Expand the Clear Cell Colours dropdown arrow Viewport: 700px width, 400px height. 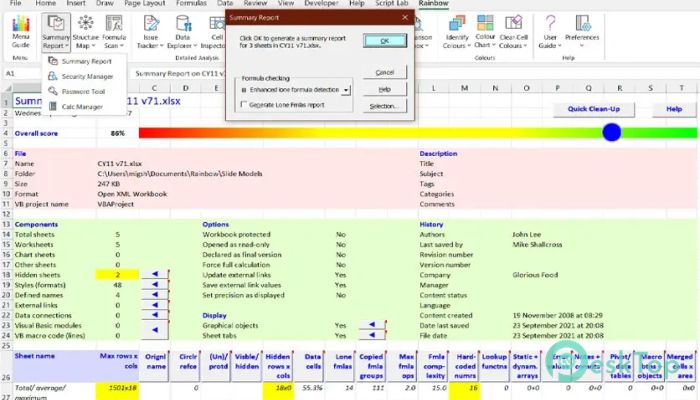click(x=525, y=46)
